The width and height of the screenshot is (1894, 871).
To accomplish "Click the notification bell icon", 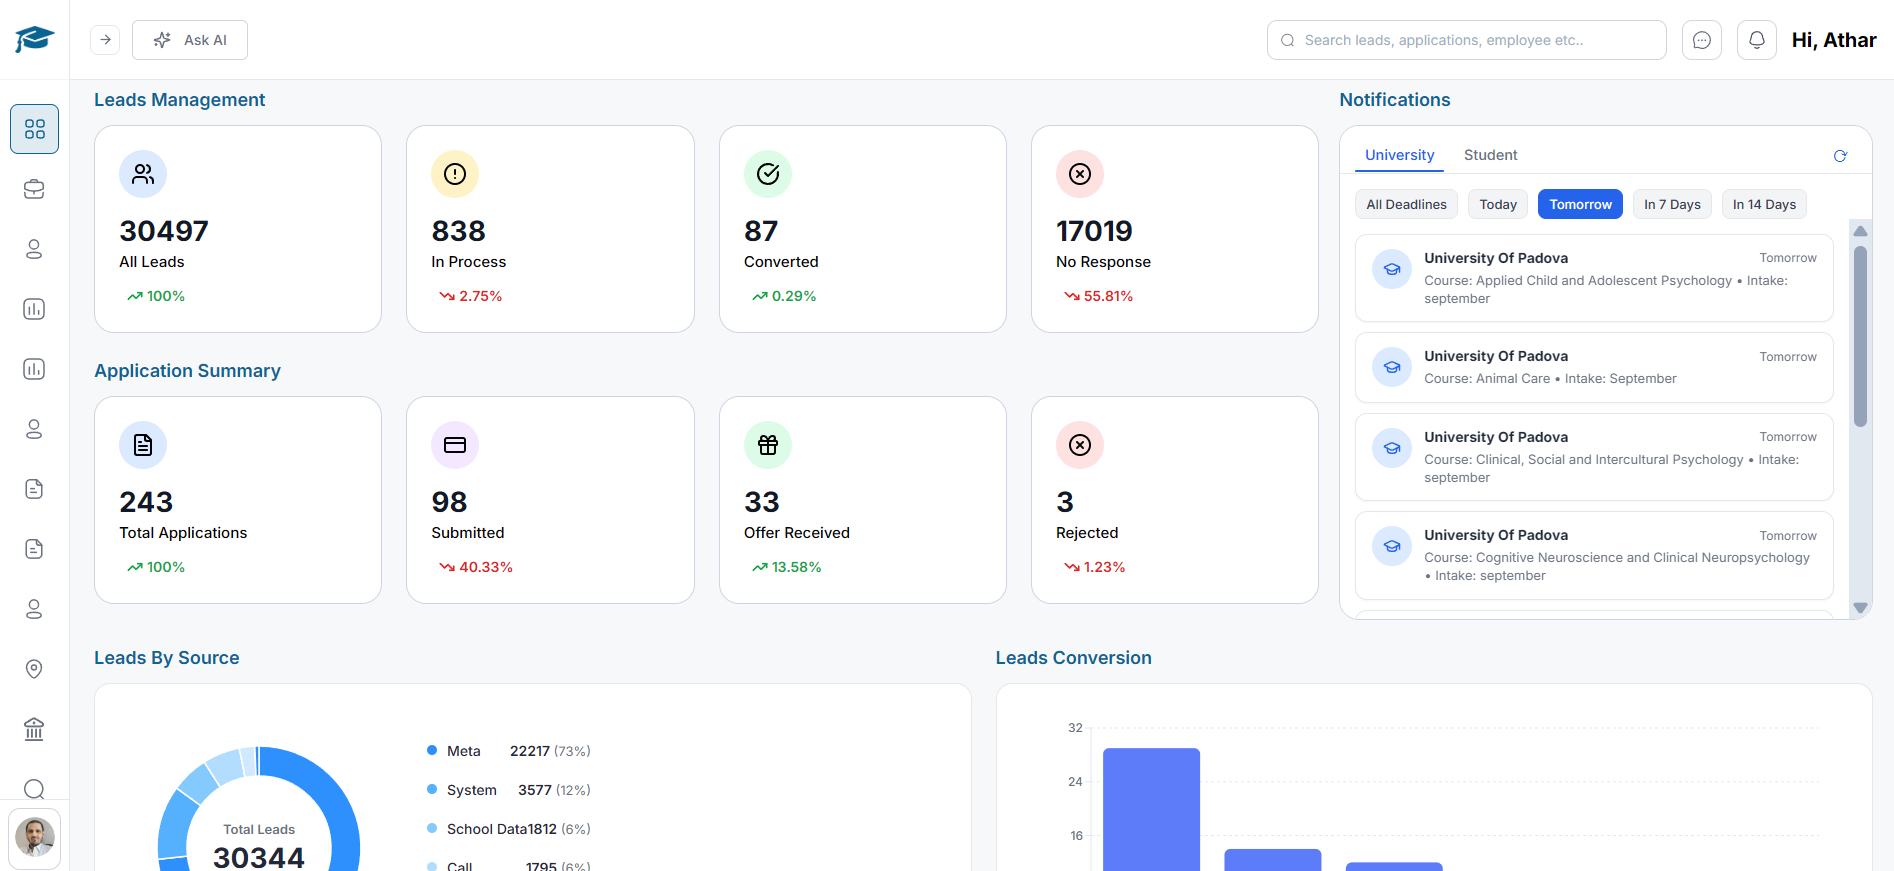I will click(x=1756, y=40).
